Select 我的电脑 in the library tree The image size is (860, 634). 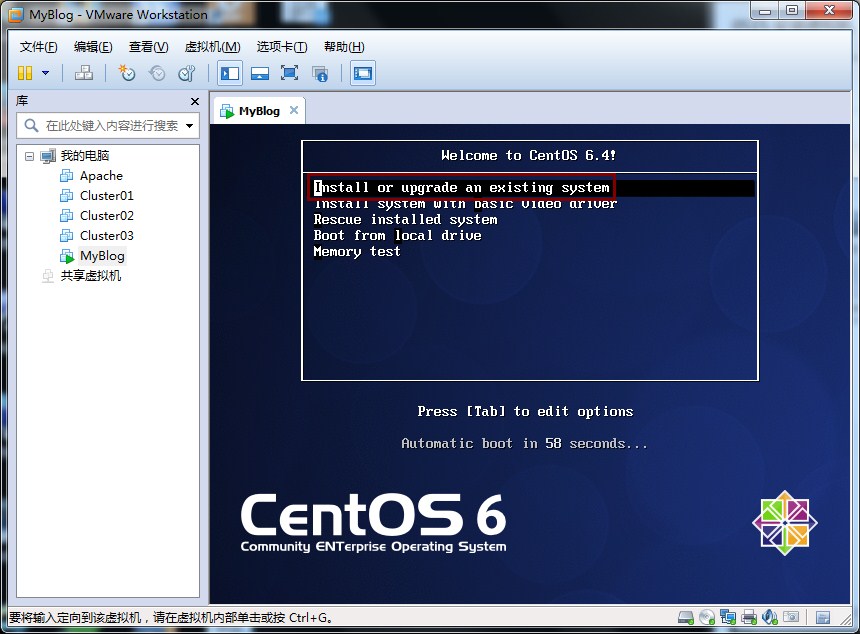coord(84,156)
